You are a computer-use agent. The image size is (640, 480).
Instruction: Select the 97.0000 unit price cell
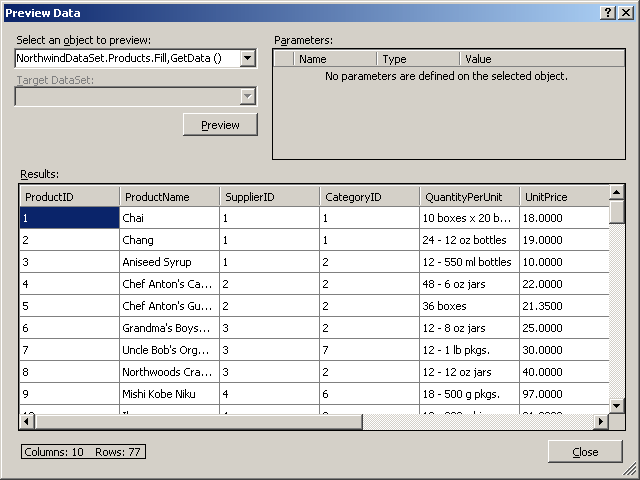[x=563, y=394]
